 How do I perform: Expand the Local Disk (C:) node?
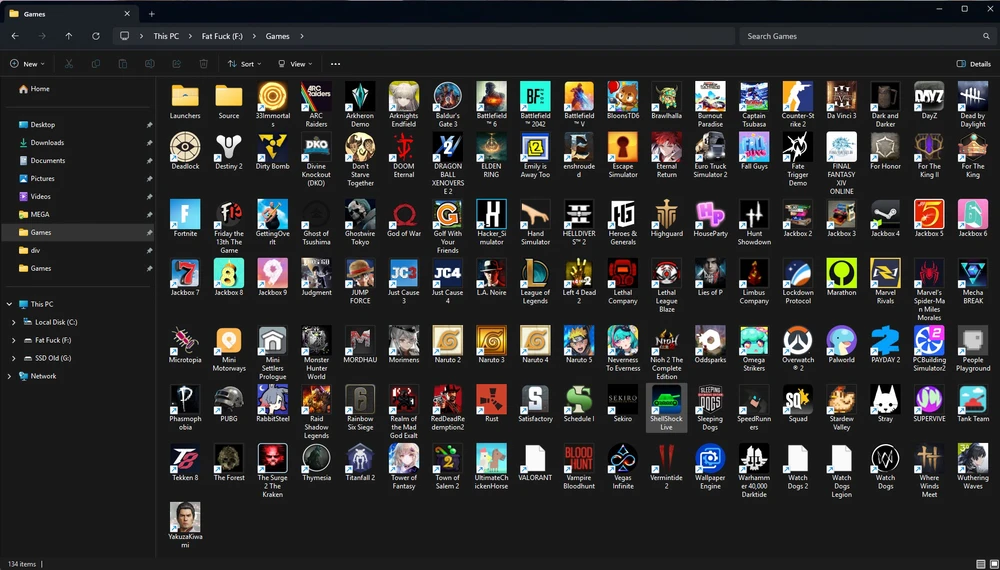13,323
